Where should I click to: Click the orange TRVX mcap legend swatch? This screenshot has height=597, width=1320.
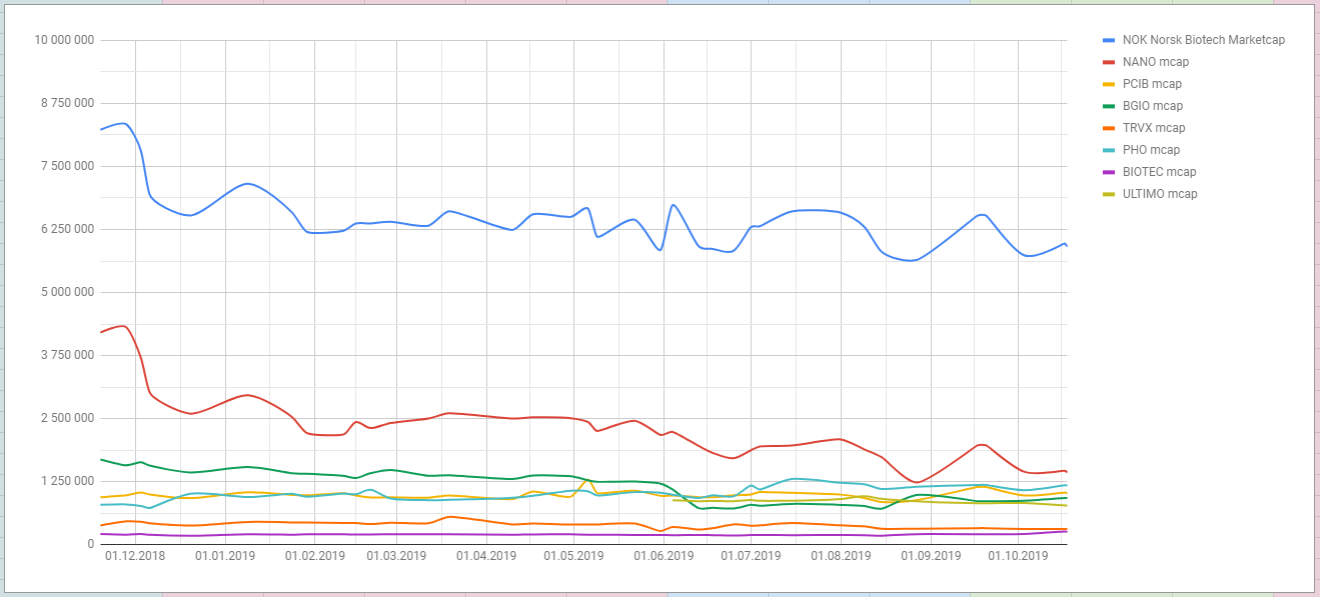click(1108, 128)
